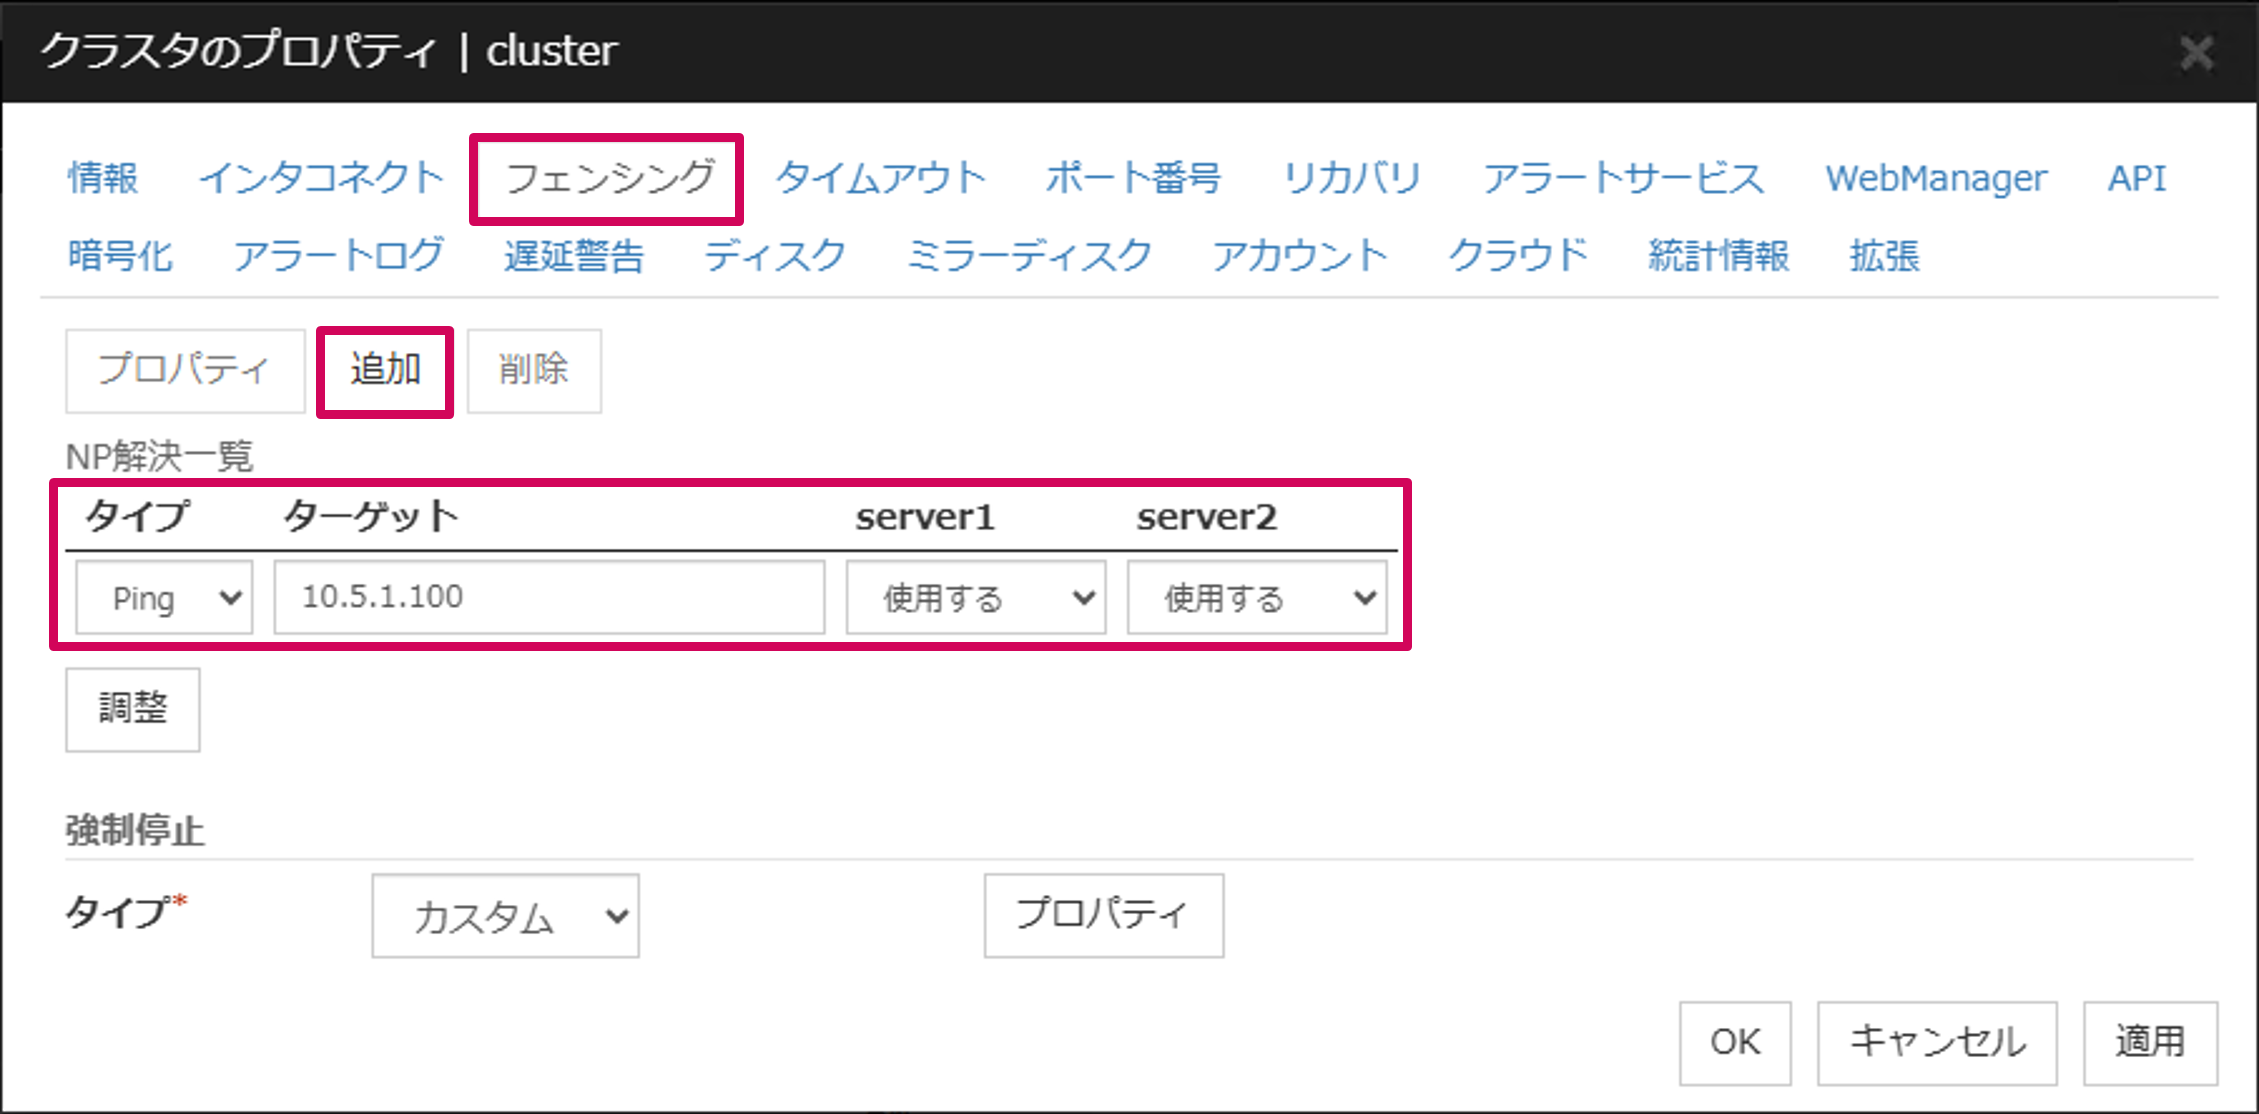Click the target IP address field
The width and height of the screenshot is (2259, 1114).
click(549, 598)
